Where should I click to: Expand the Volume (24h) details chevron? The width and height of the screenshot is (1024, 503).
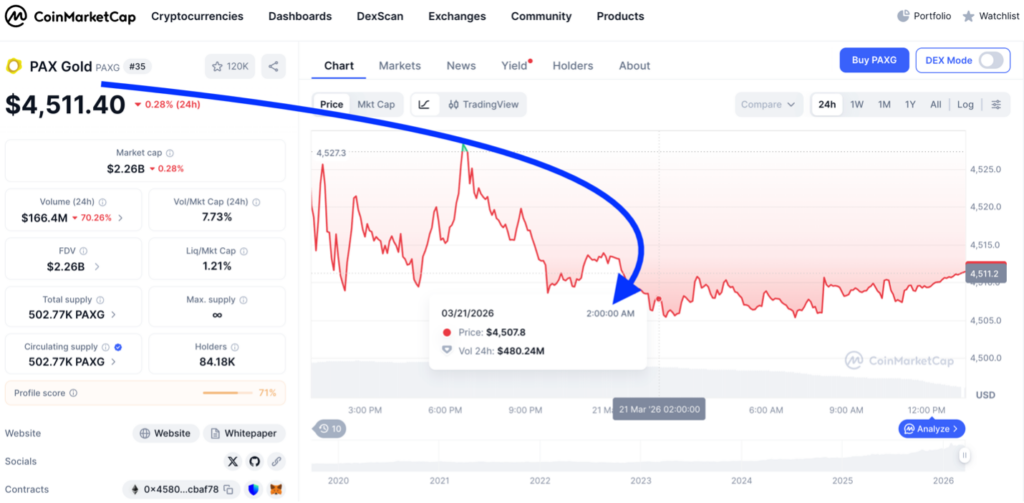[x=121, y=217]
